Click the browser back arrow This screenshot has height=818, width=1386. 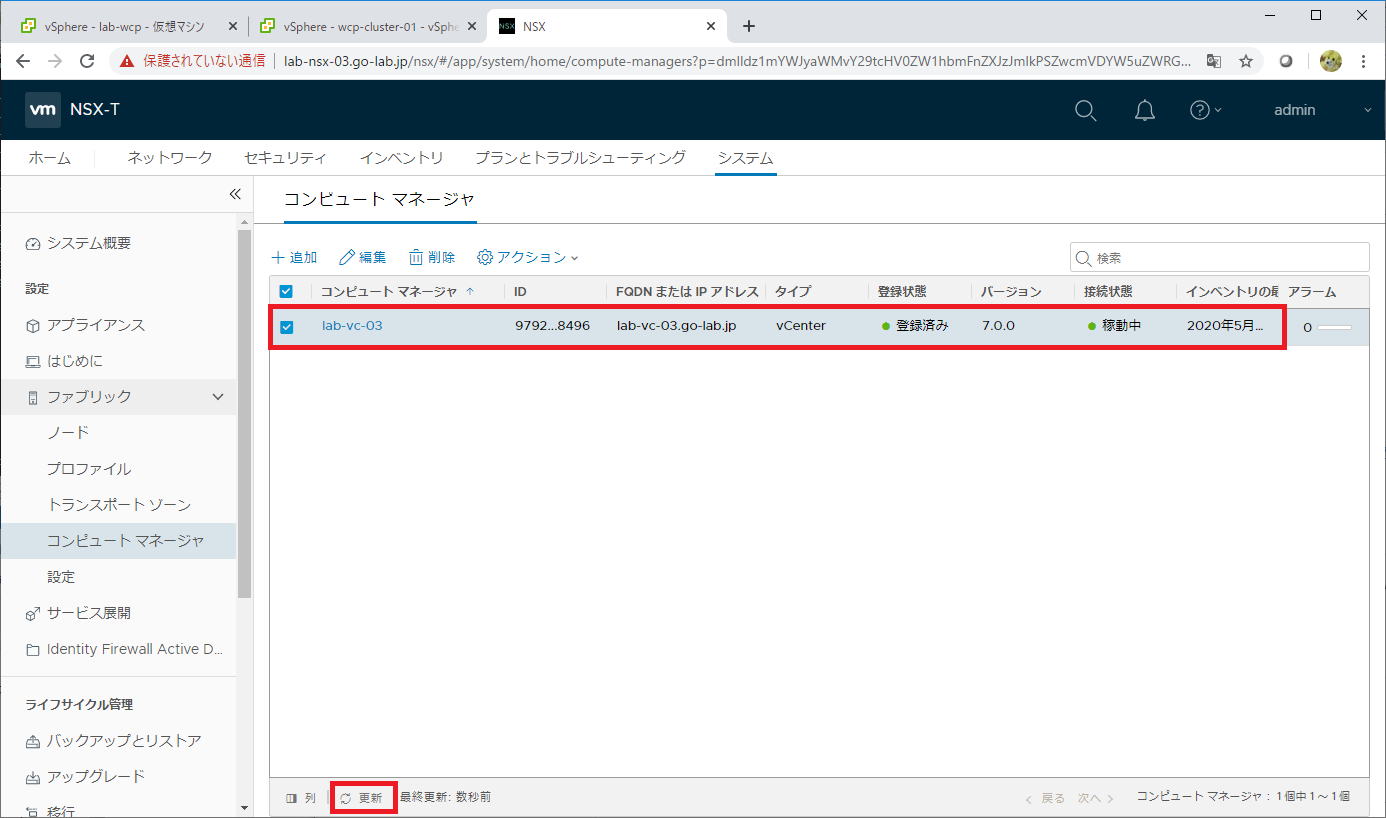[22, 61]
